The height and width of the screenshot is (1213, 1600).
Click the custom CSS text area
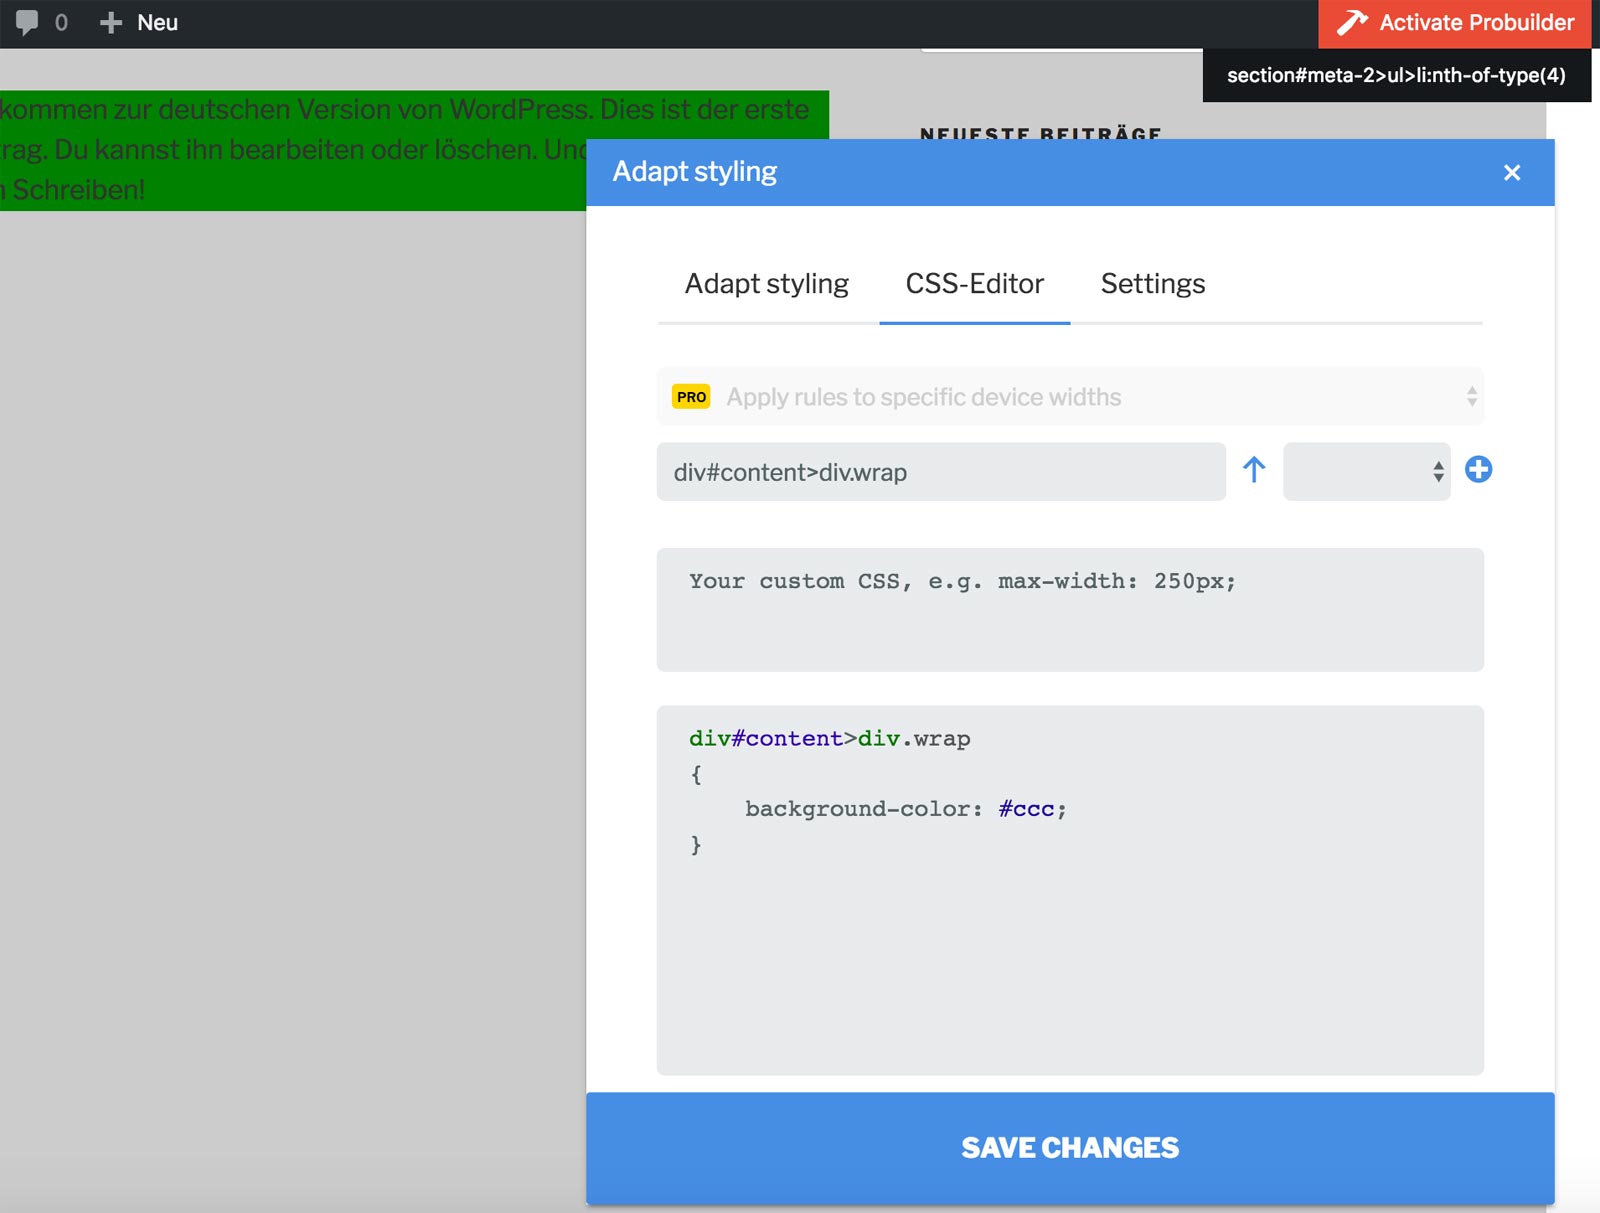(1070, 609)
